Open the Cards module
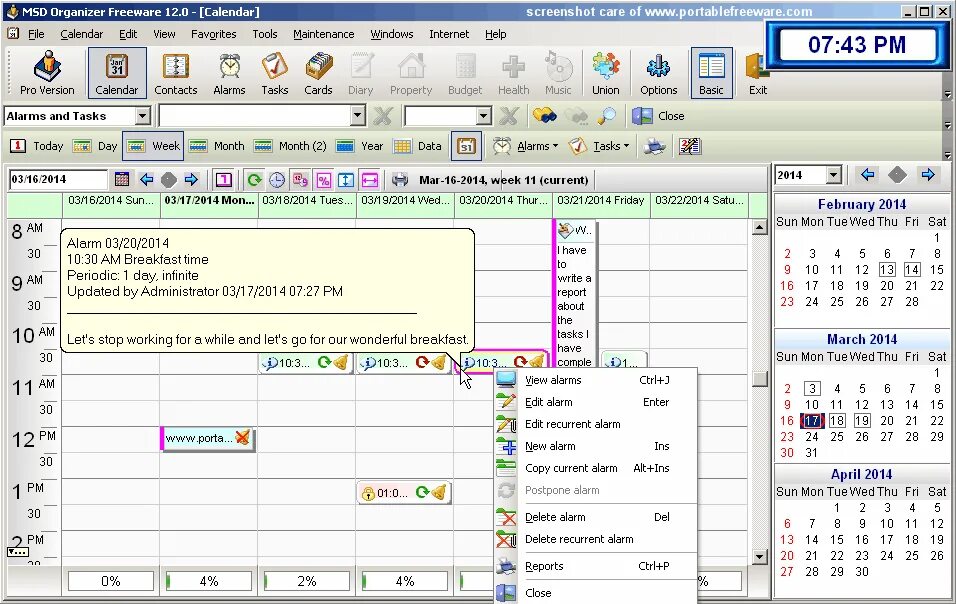Viewport: 956px width, 604px height. tap(318, 72)
